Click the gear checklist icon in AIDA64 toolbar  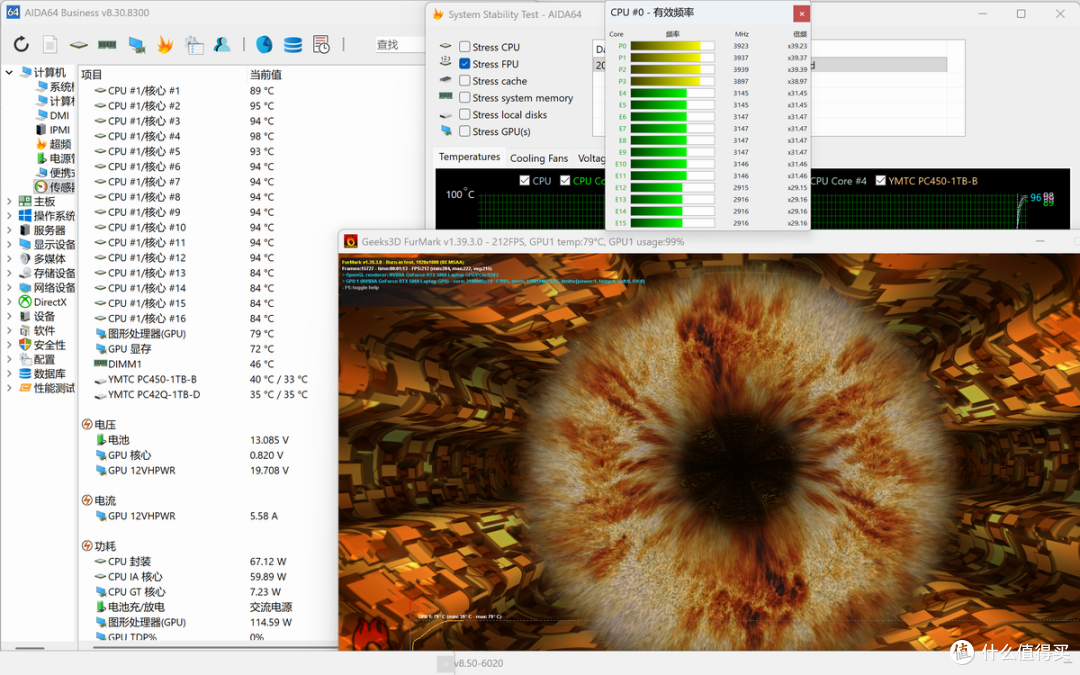point(194,45)
